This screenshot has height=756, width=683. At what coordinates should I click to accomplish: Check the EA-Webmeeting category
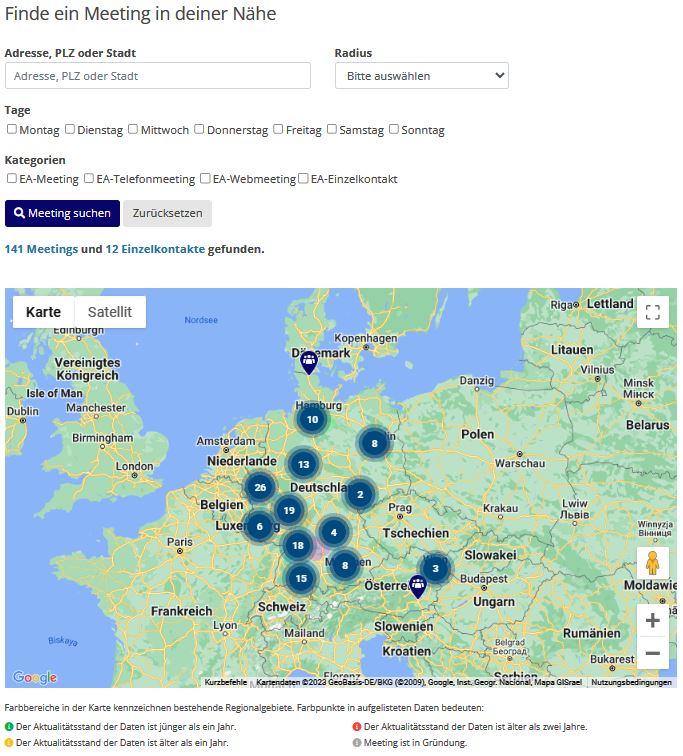[205, 179]
